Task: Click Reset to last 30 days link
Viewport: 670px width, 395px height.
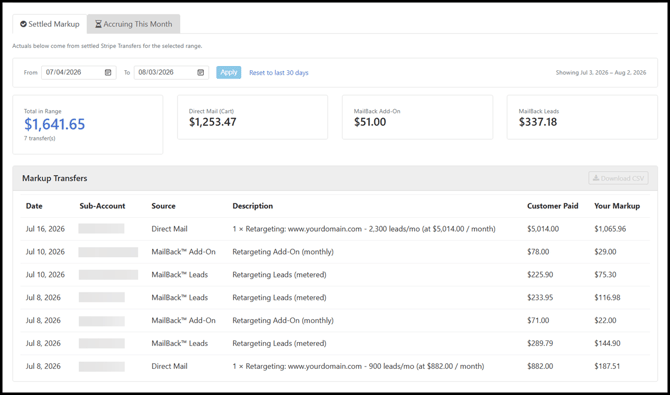Action: [x=279, y=73]
